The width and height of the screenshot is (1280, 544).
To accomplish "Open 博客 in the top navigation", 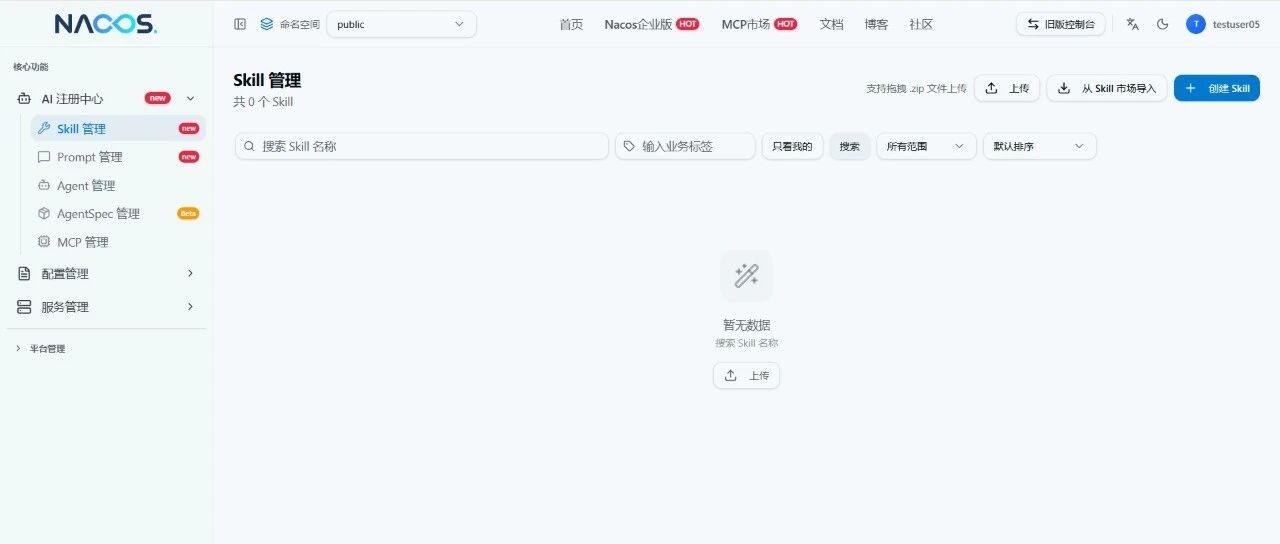I will [x=876, y=24].
